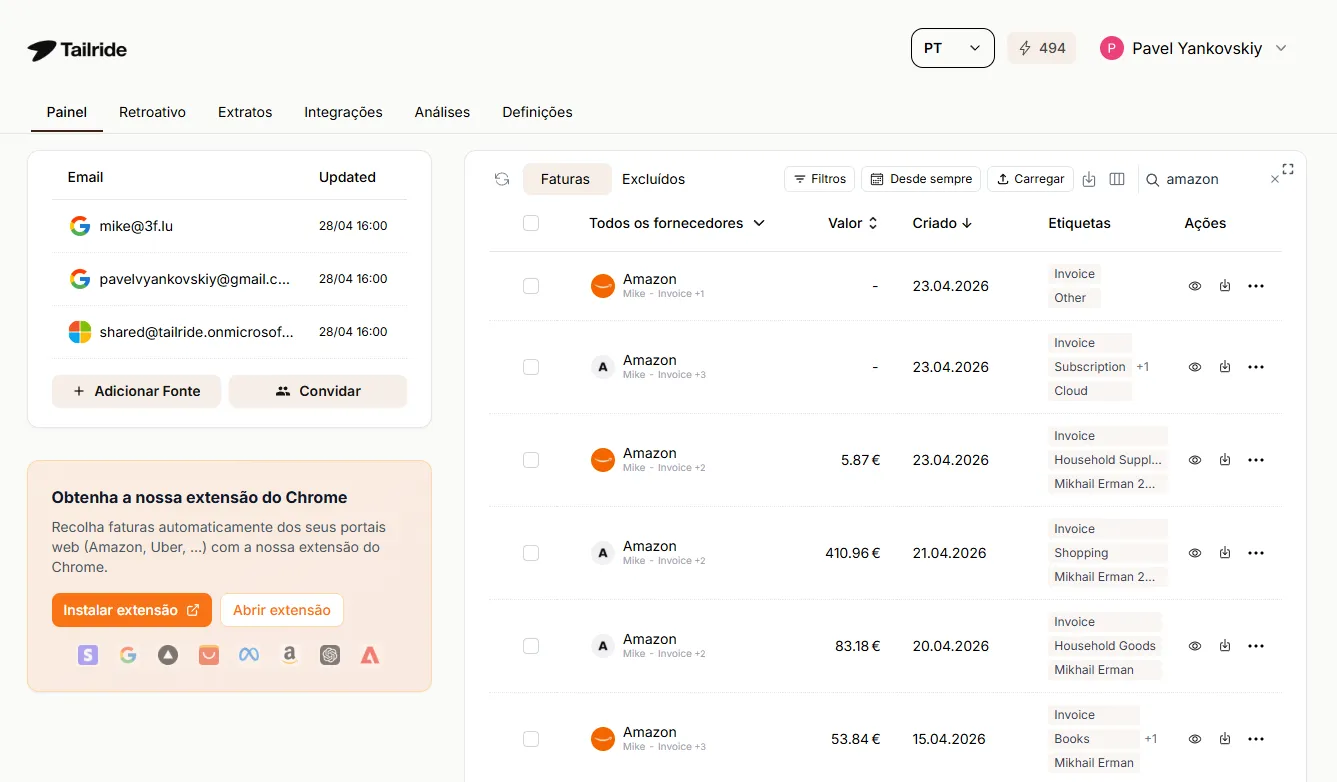This screenshot has height=782, width=1337.
Task: Click the Meta icon in the extension banner
Action: (248, 655)
